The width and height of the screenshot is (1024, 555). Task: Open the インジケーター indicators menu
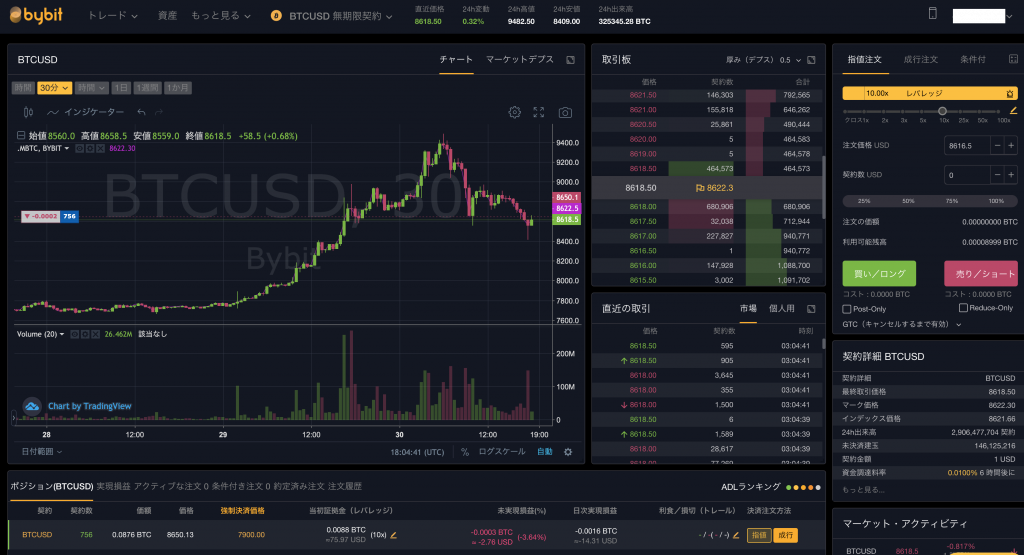coord(86,112)
